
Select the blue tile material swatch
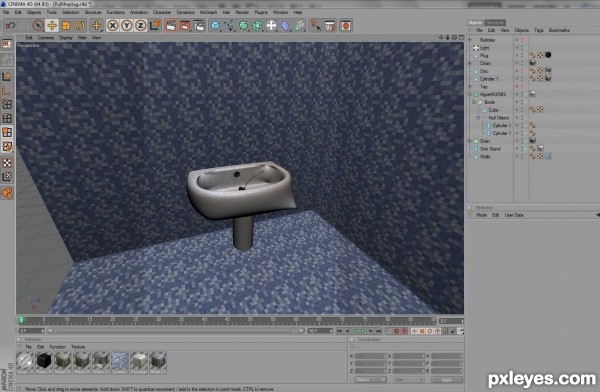click(x=120, y=363)
